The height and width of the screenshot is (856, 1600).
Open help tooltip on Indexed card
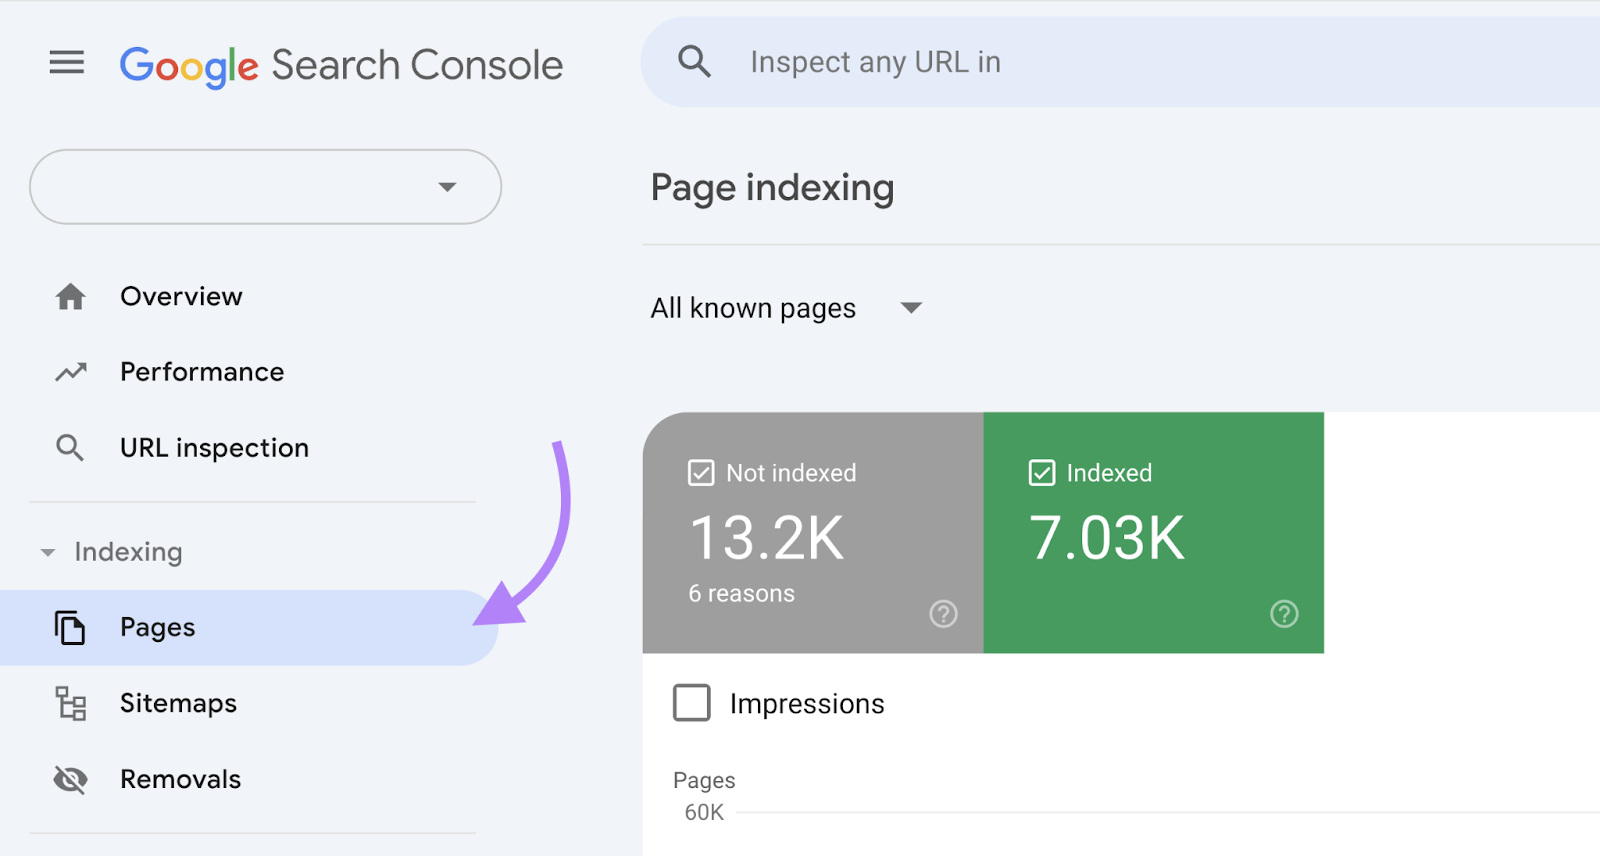pyautogui.click(x=1284, y=614)
